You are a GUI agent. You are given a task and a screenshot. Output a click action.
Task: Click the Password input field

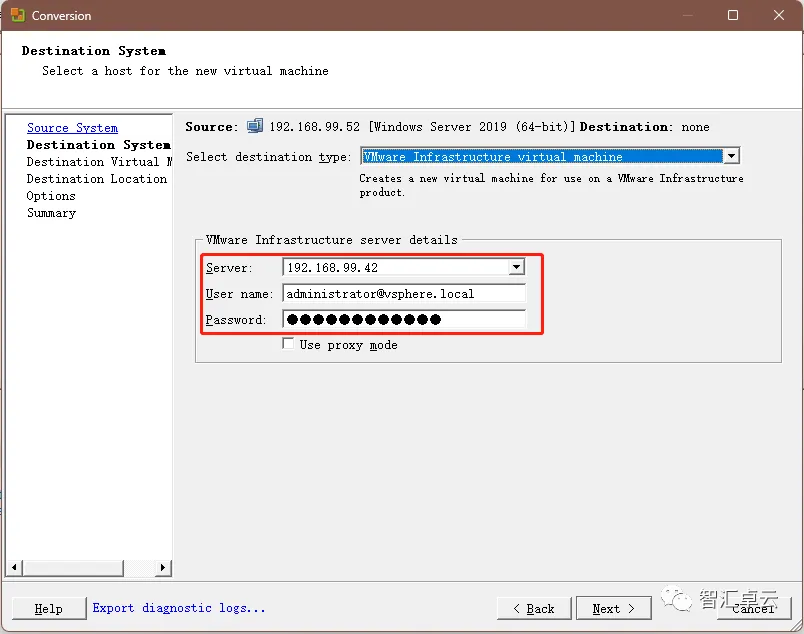click(x=404, y=320)
